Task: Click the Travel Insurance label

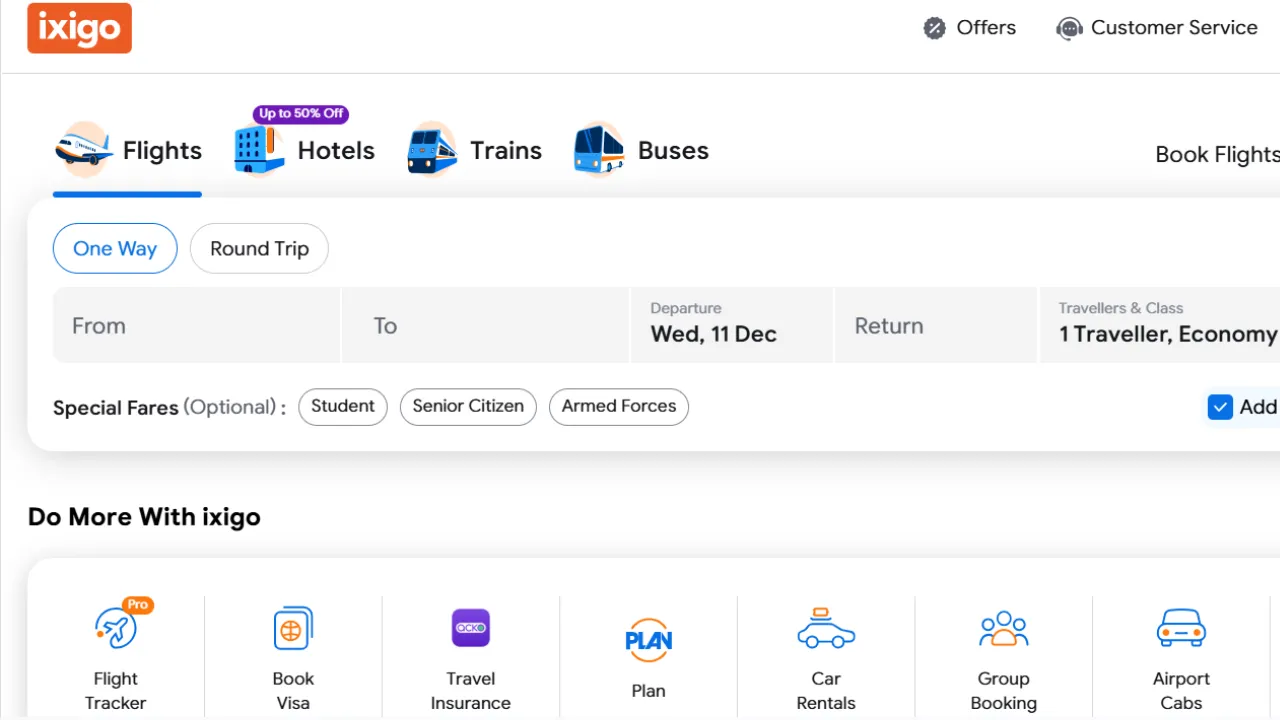Action: pyautogui.click(x=471, y=691)
